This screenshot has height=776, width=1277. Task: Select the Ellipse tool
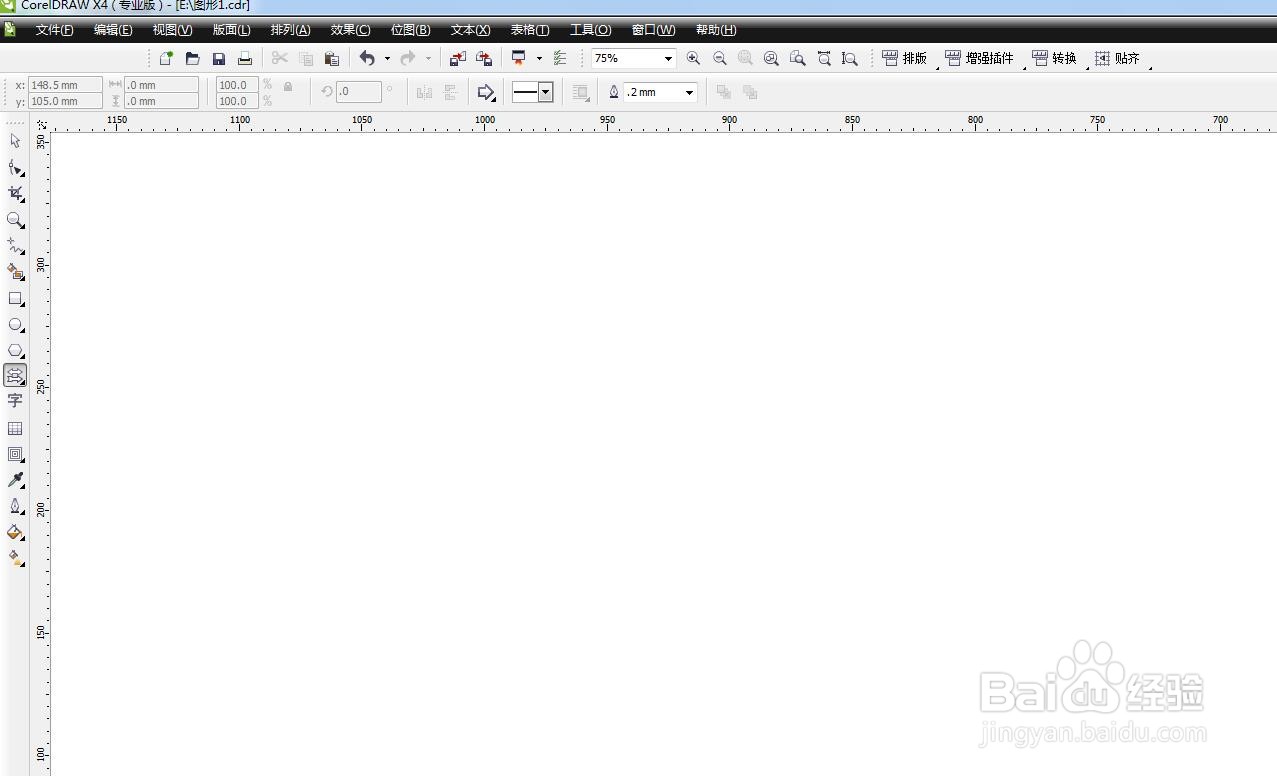[15, 325]
